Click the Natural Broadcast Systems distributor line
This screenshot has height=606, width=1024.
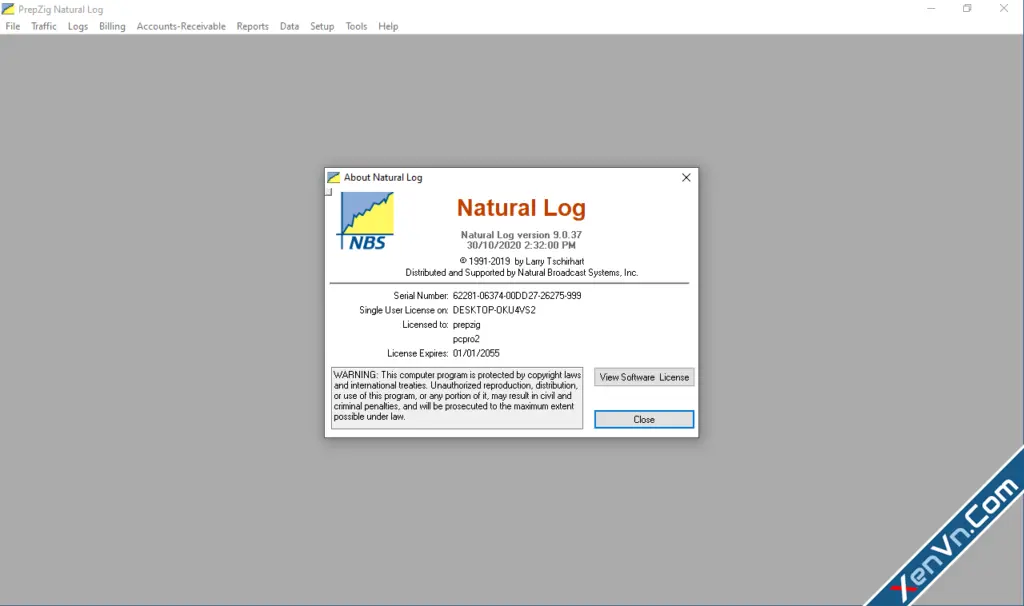521,273
